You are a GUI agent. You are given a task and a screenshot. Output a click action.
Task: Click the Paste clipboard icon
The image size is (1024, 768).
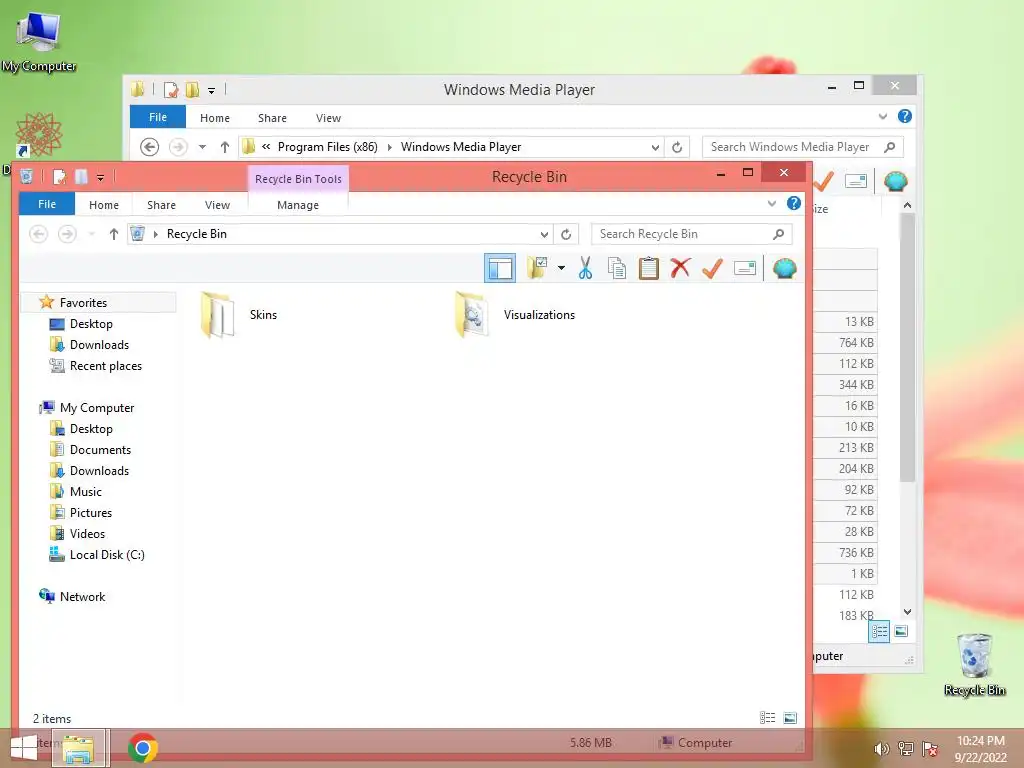tap(648, 268)
